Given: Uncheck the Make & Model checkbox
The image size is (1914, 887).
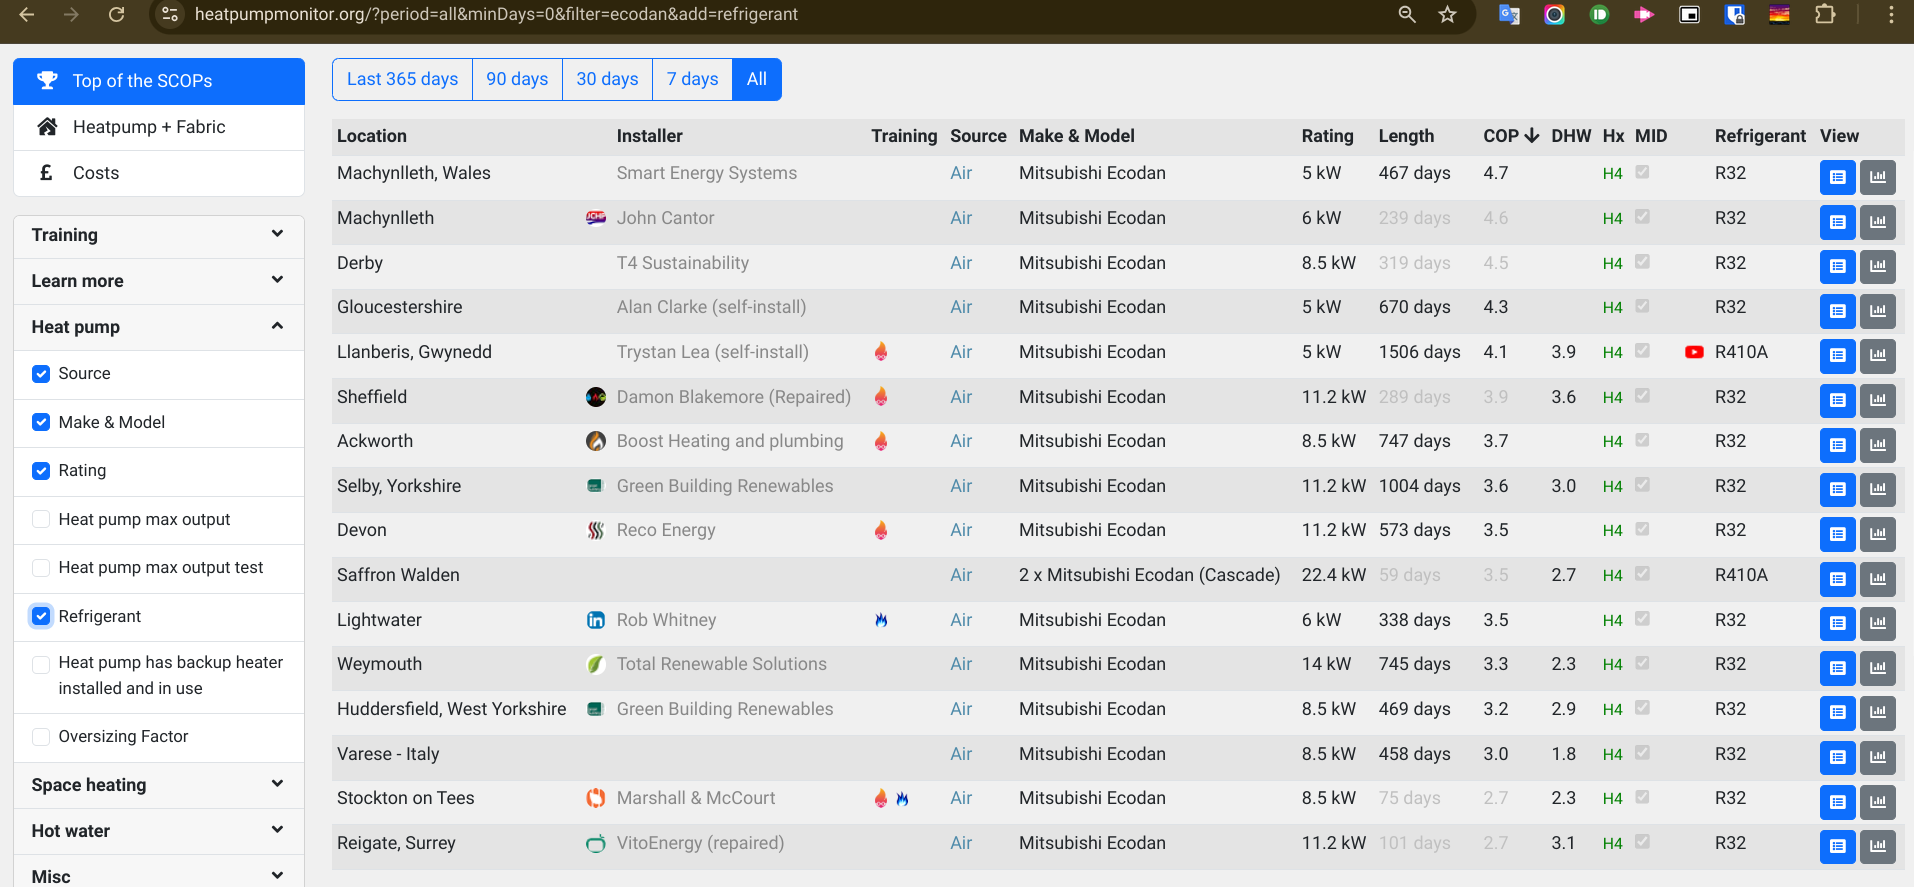Looking at the screenshot, I should (x=41, y=422).
